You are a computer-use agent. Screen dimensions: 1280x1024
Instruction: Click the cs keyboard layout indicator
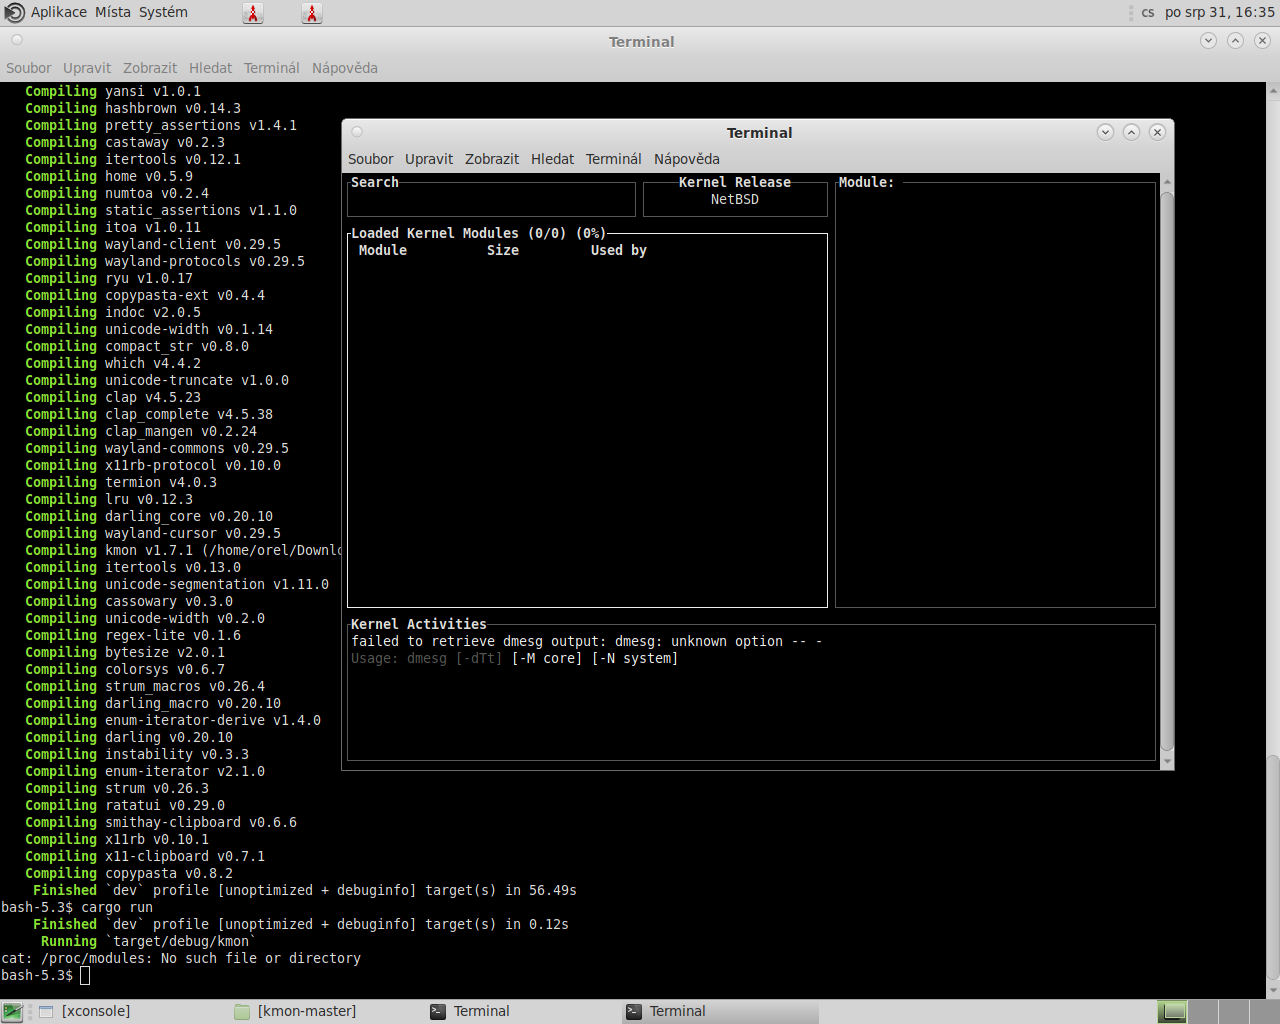click(1148, 12)
